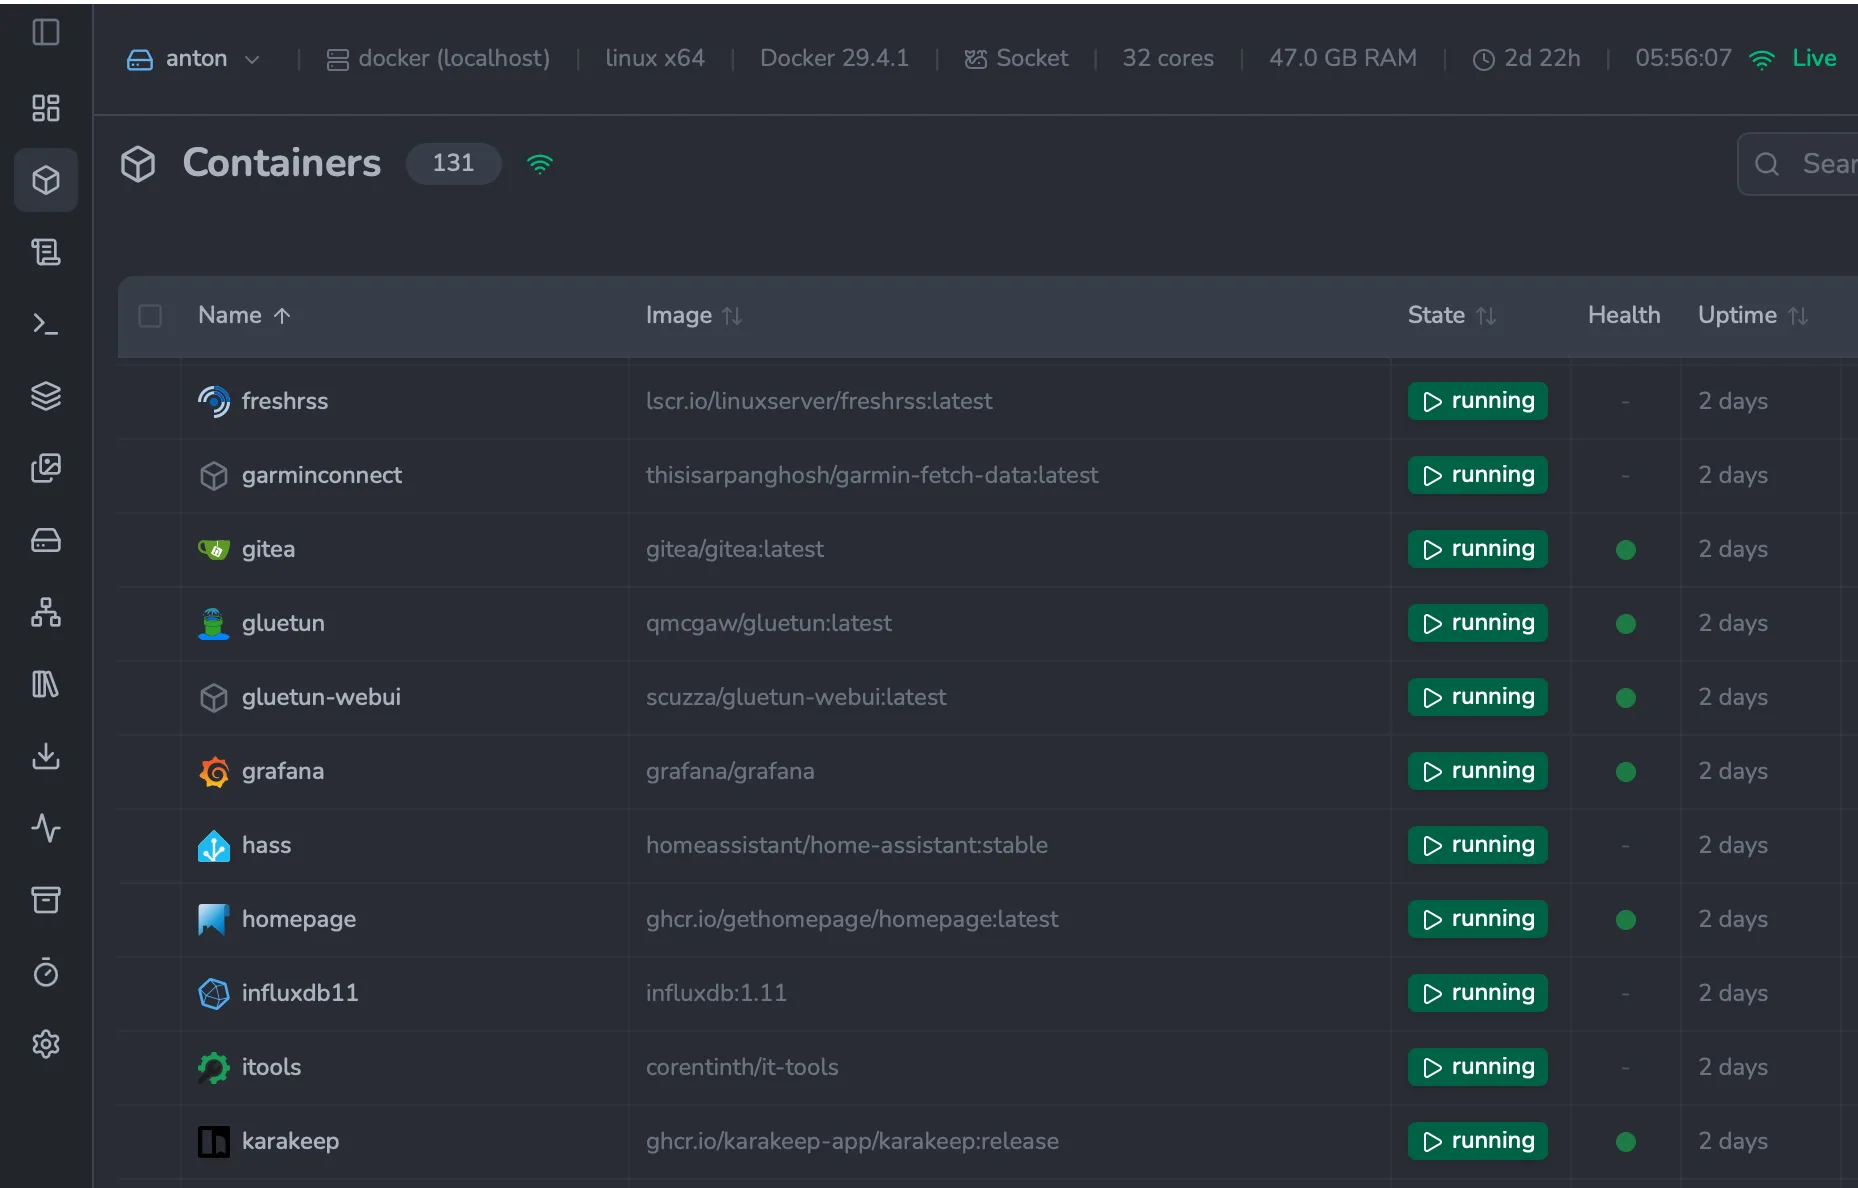
Task: Click the grafana container icon
Action: (214, 771)
